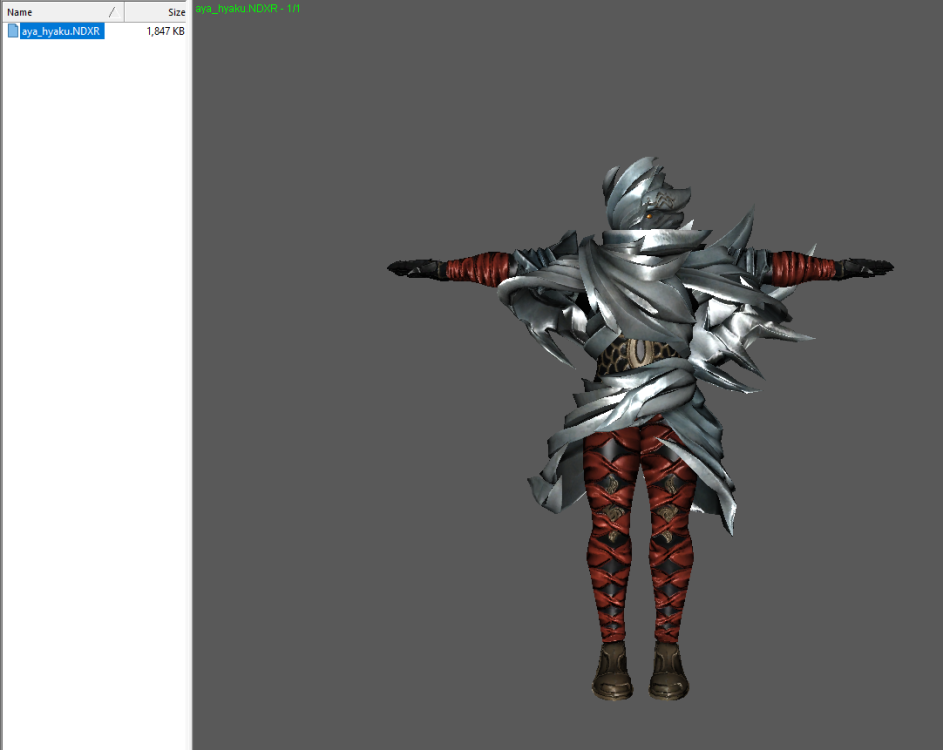Click the green aya_hyaku.NDXR - 1/1 viewport label
943x750 pixels.
point(248,8)
